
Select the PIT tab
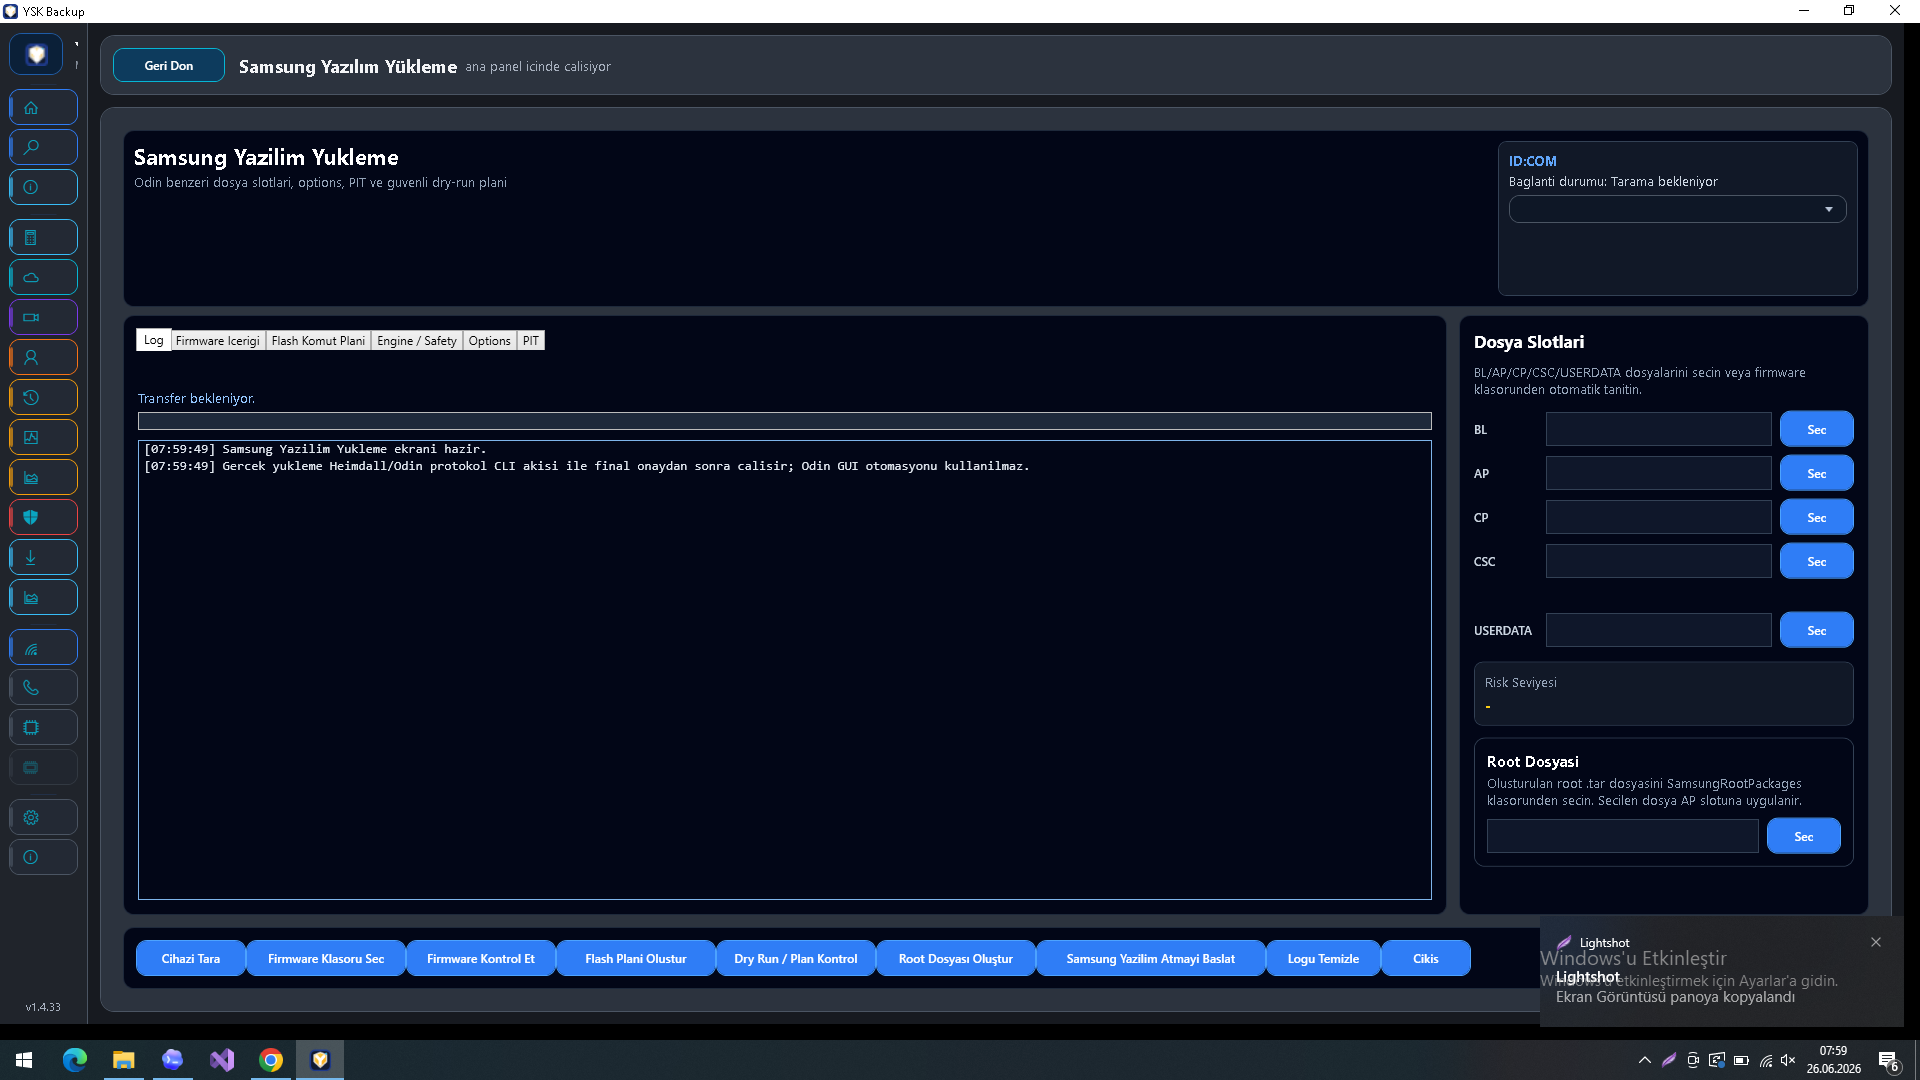(x=530, y=341)
